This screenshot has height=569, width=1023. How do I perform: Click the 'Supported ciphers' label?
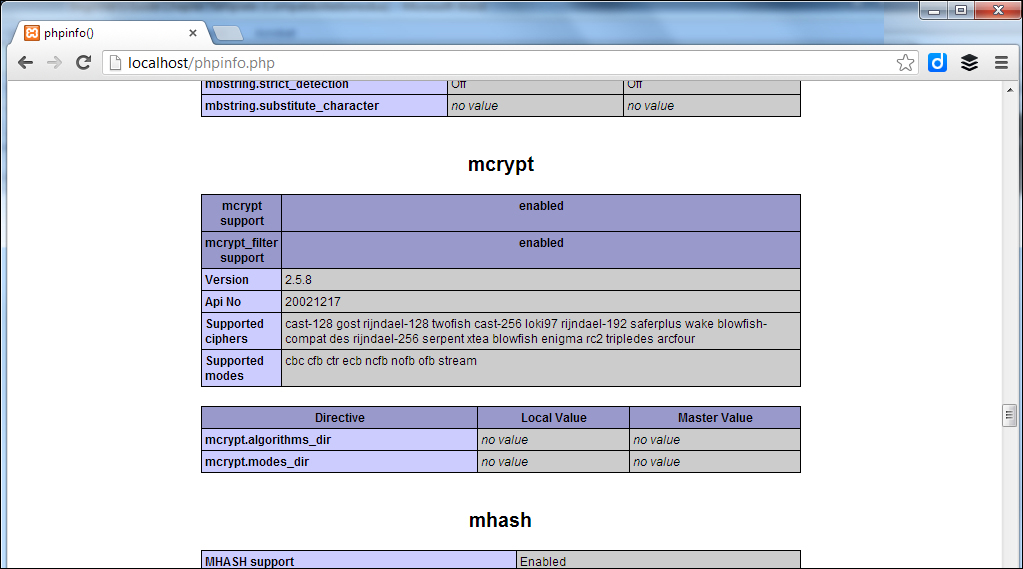coord(235,331)
